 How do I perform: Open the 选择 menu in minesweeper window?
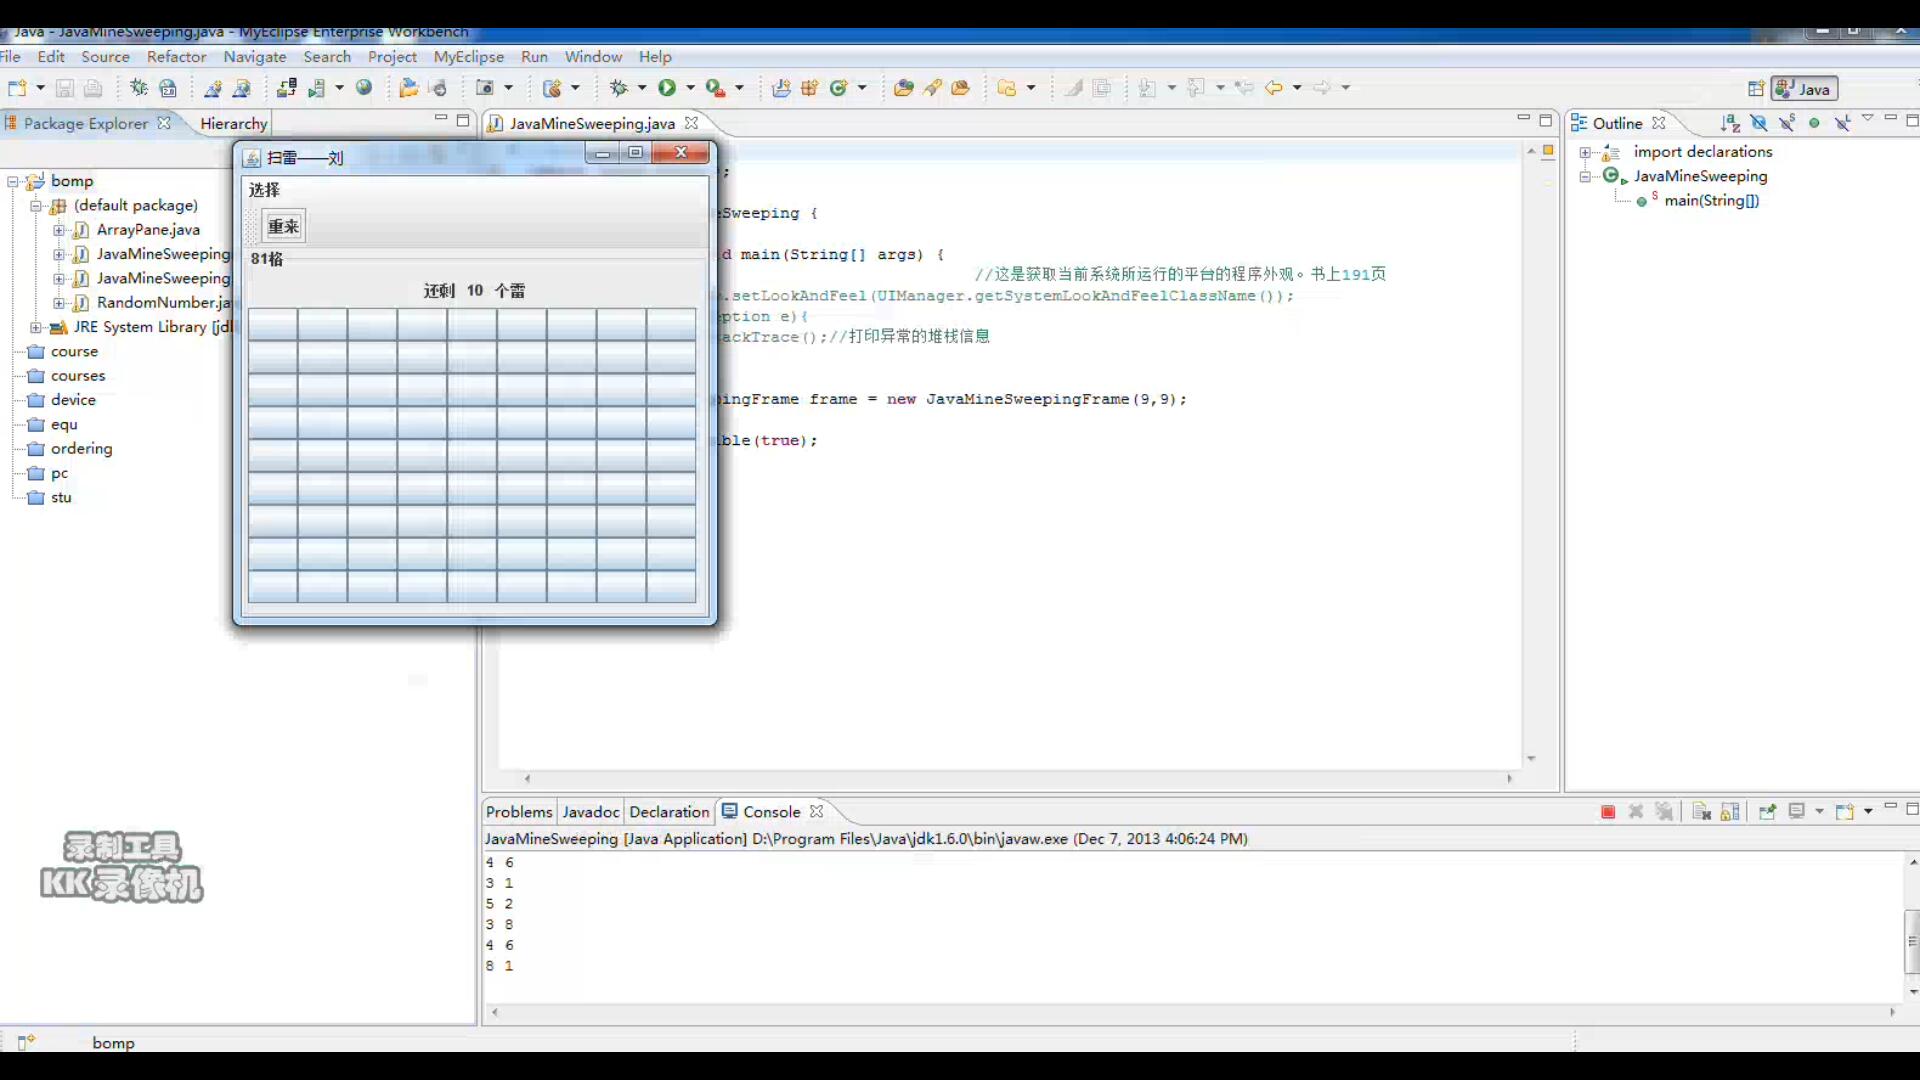click(264, 190)
